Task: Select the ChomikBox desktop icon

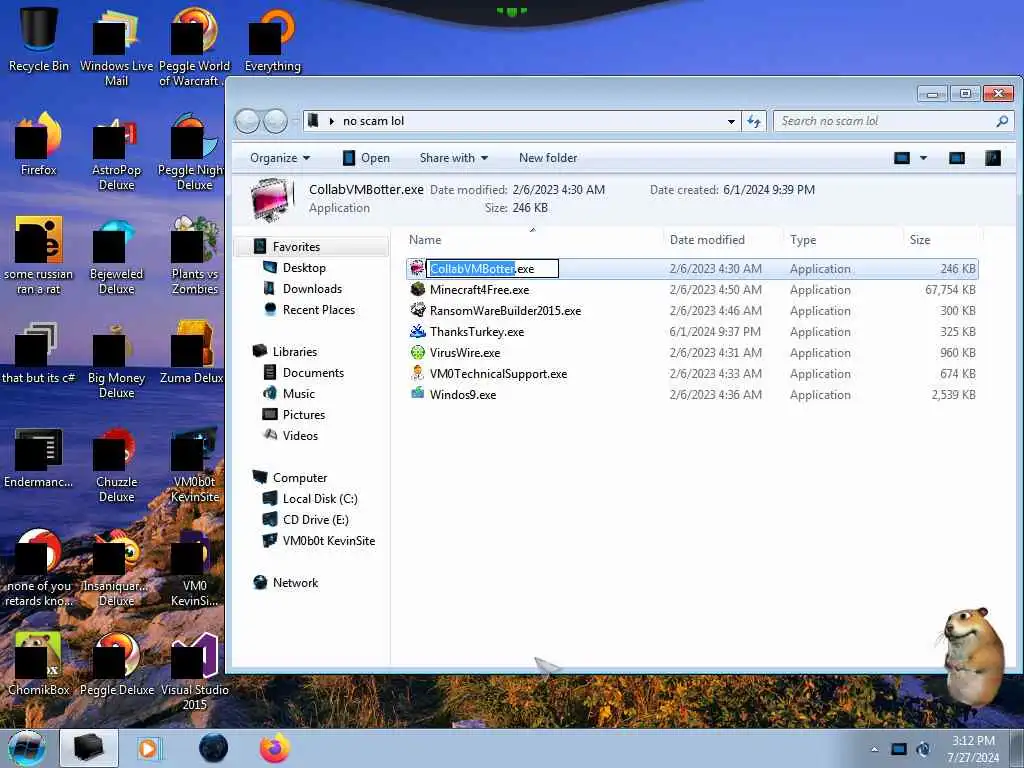Action: pos(39,664)
